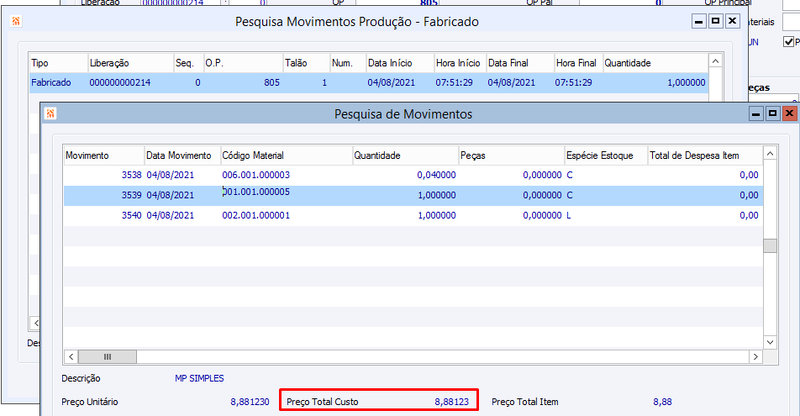Screen dimensions: 800x416
Task: Close the Pesquisa Movimentos Produção - Fabricado window
Action: click(732, 21)
